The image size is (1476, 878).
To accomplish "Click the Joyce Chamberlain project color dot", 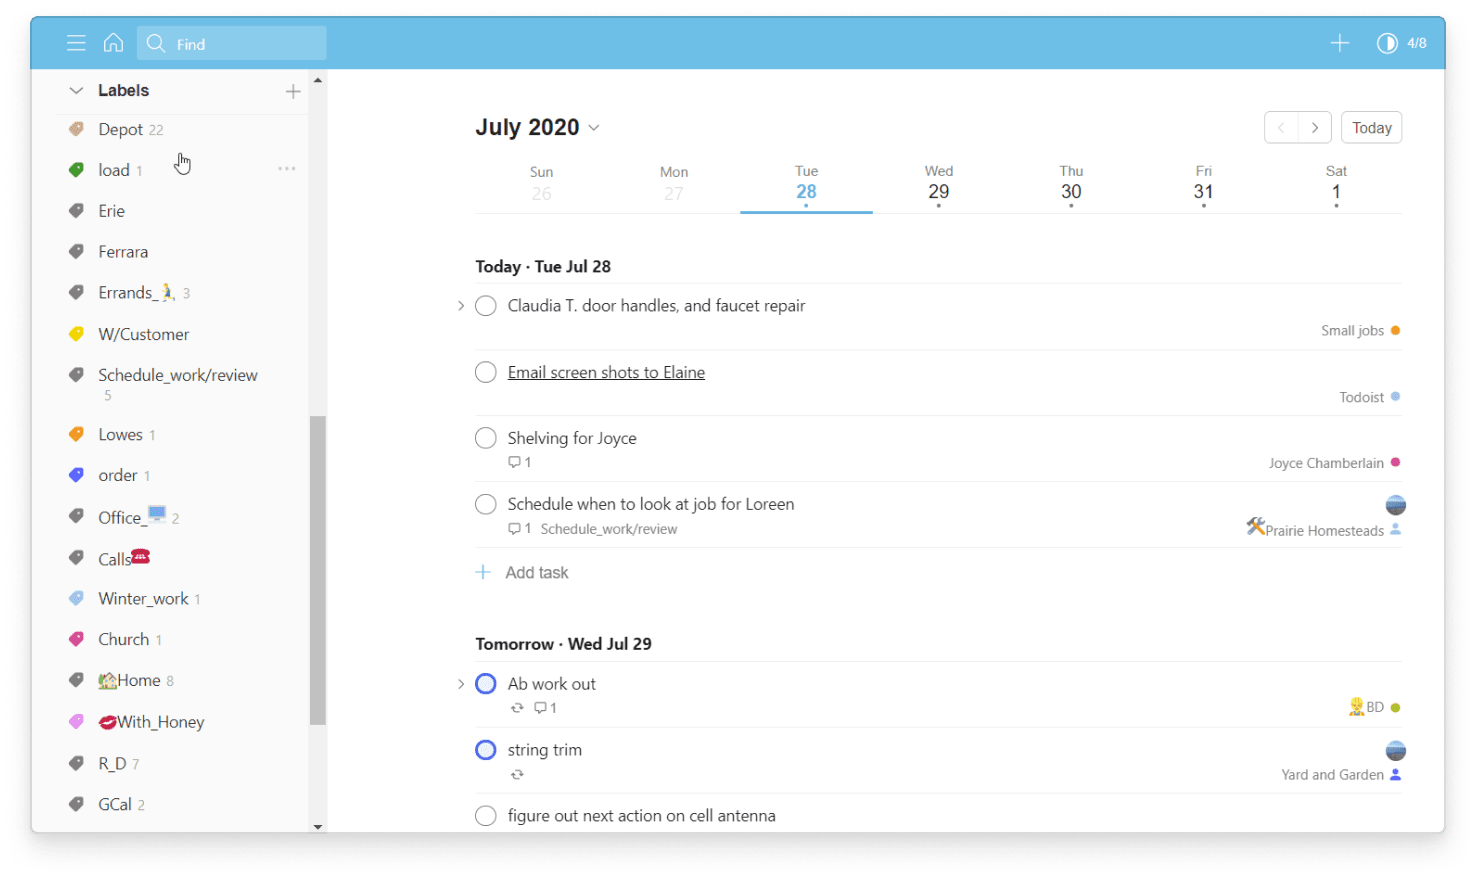I will coord(1394,463).
